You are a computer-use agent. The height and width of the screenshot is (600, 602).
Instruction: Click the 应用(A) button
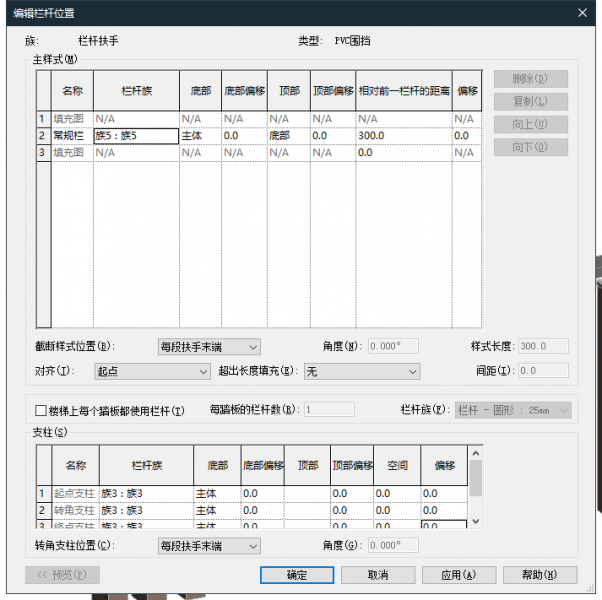coord(459,575)
